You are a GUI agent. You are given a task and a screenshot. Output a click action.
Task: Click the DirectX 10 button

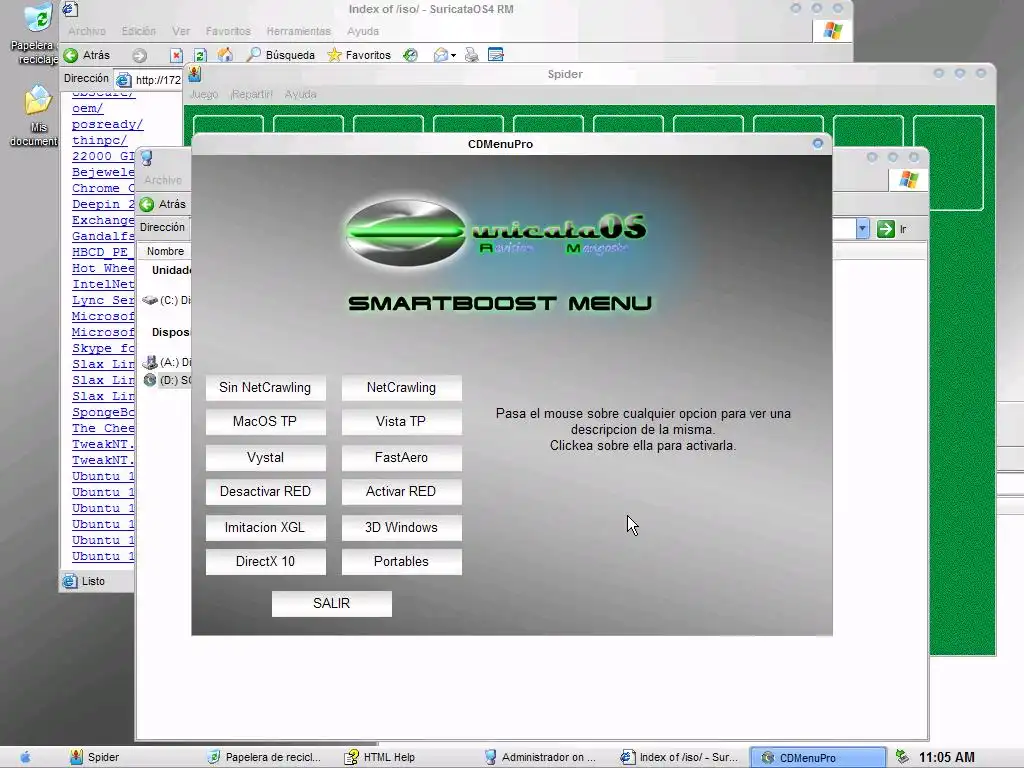pos(265,561)
